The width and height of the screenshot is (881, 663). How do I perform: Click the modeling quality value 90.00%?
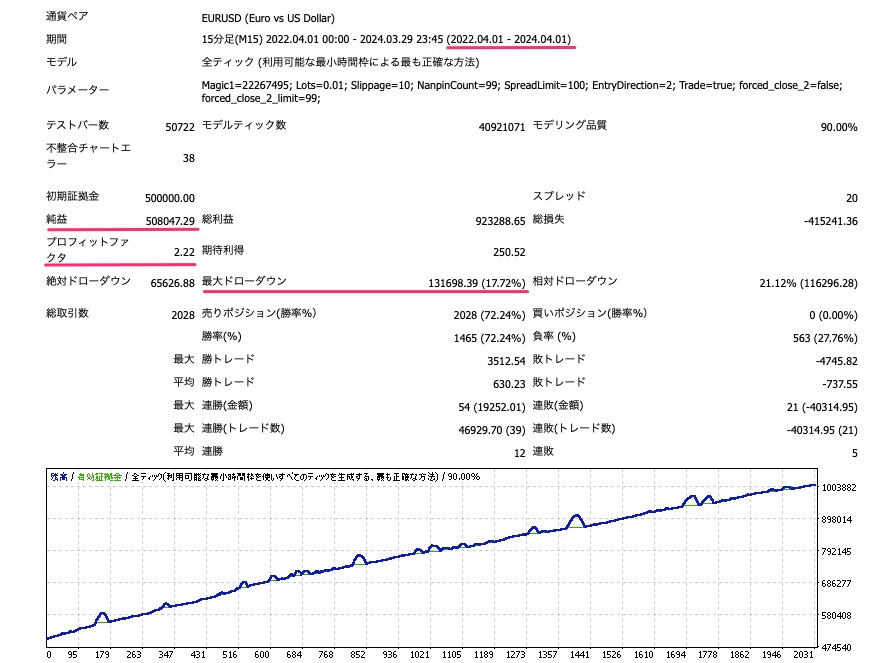(839, 127)
